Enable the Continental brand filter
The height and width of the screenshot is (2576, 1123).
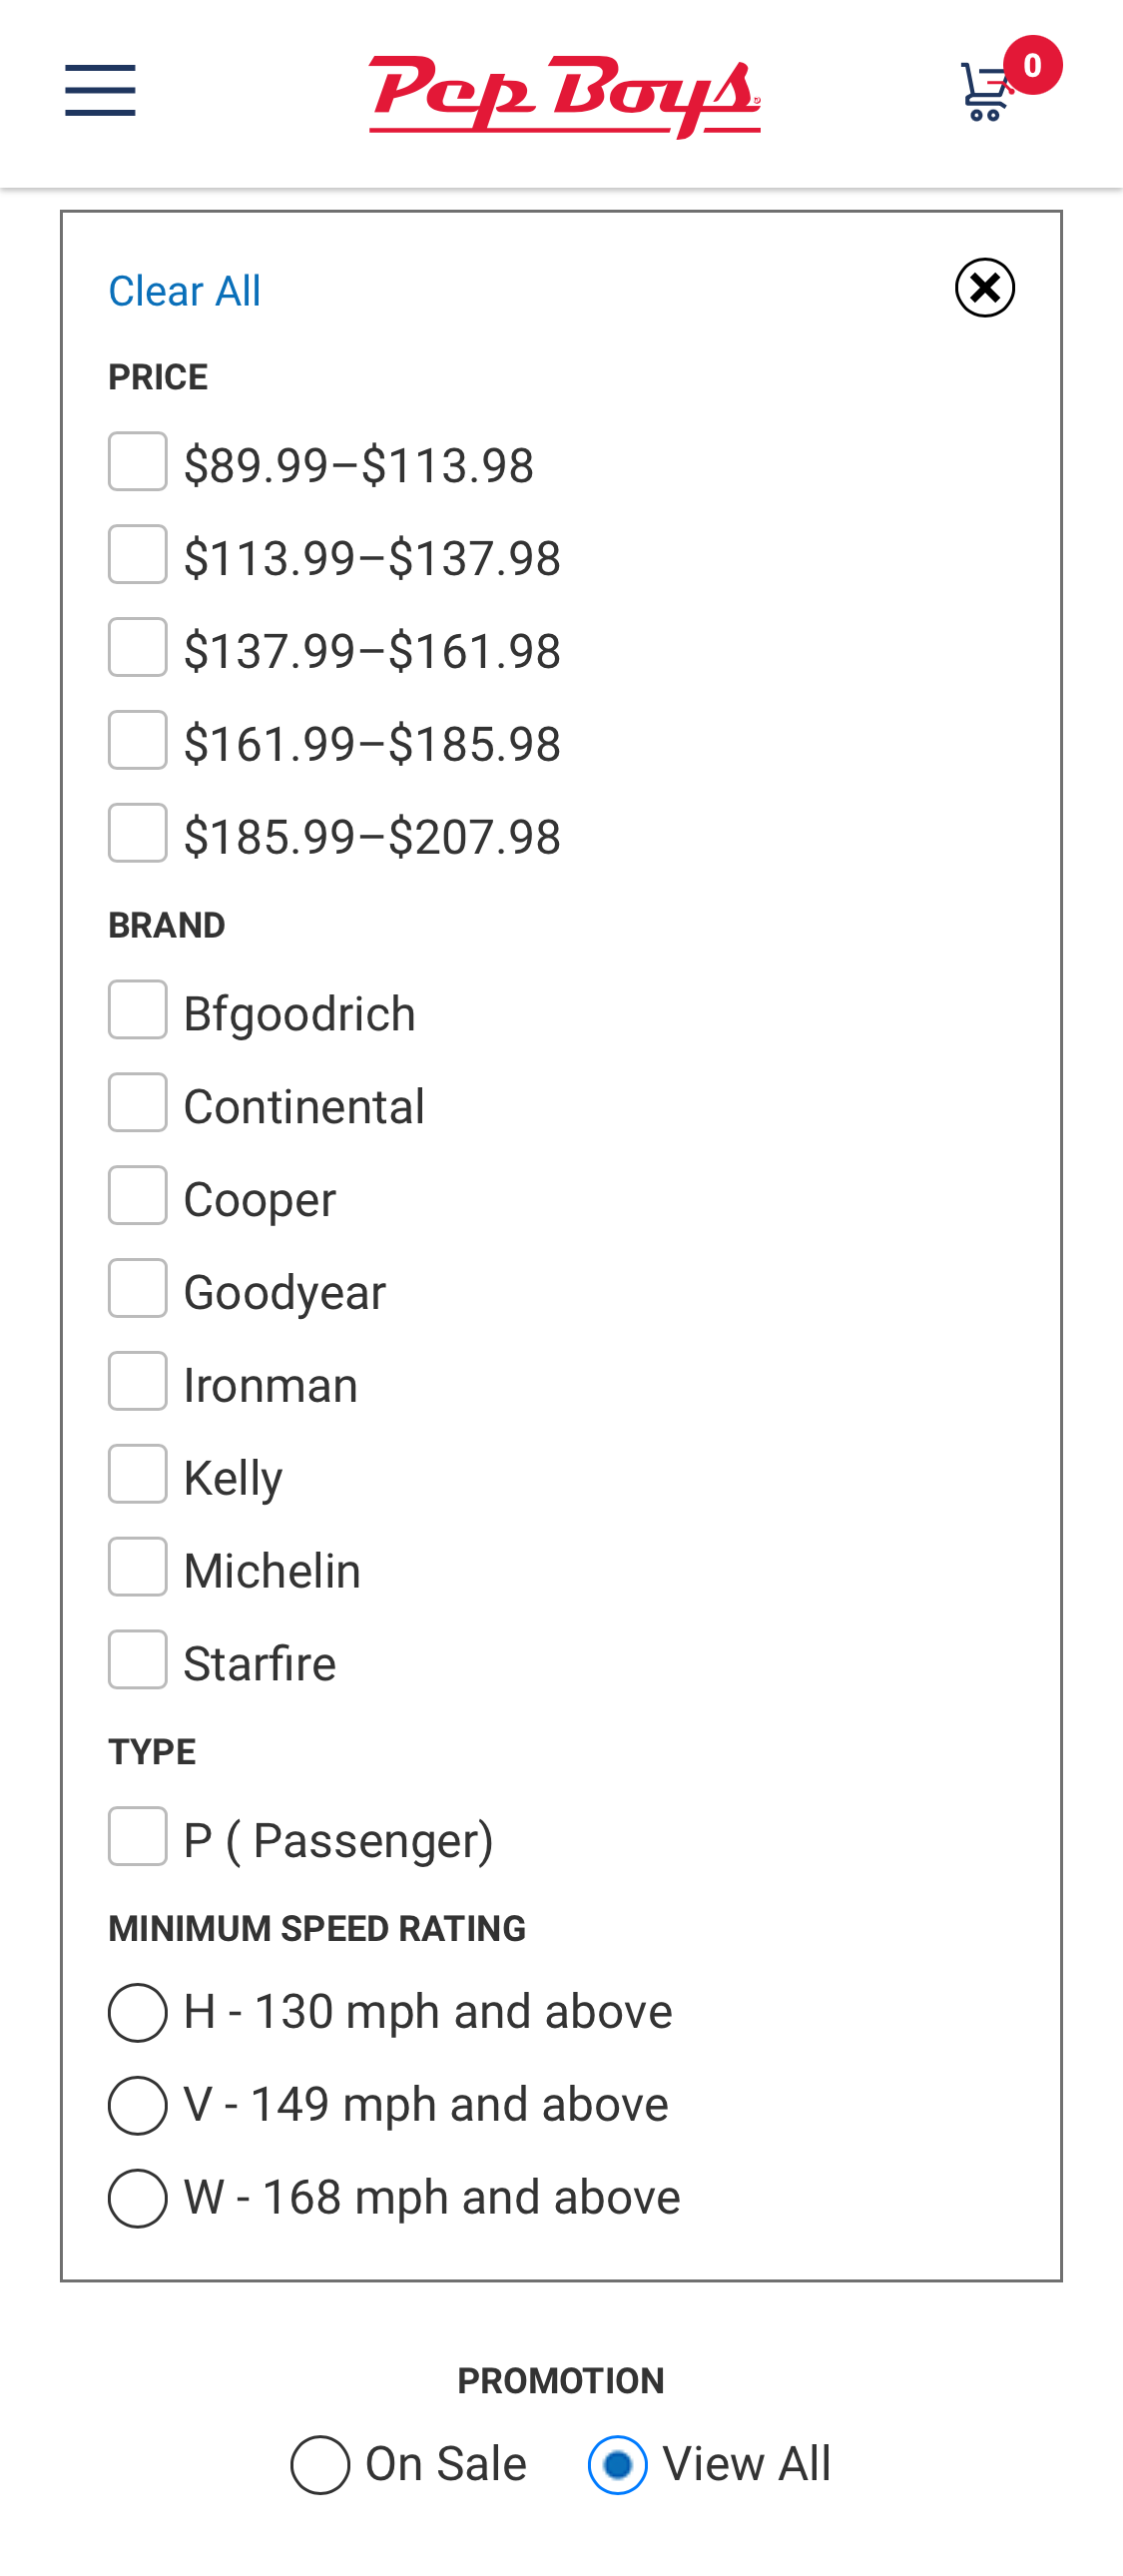138,1103
